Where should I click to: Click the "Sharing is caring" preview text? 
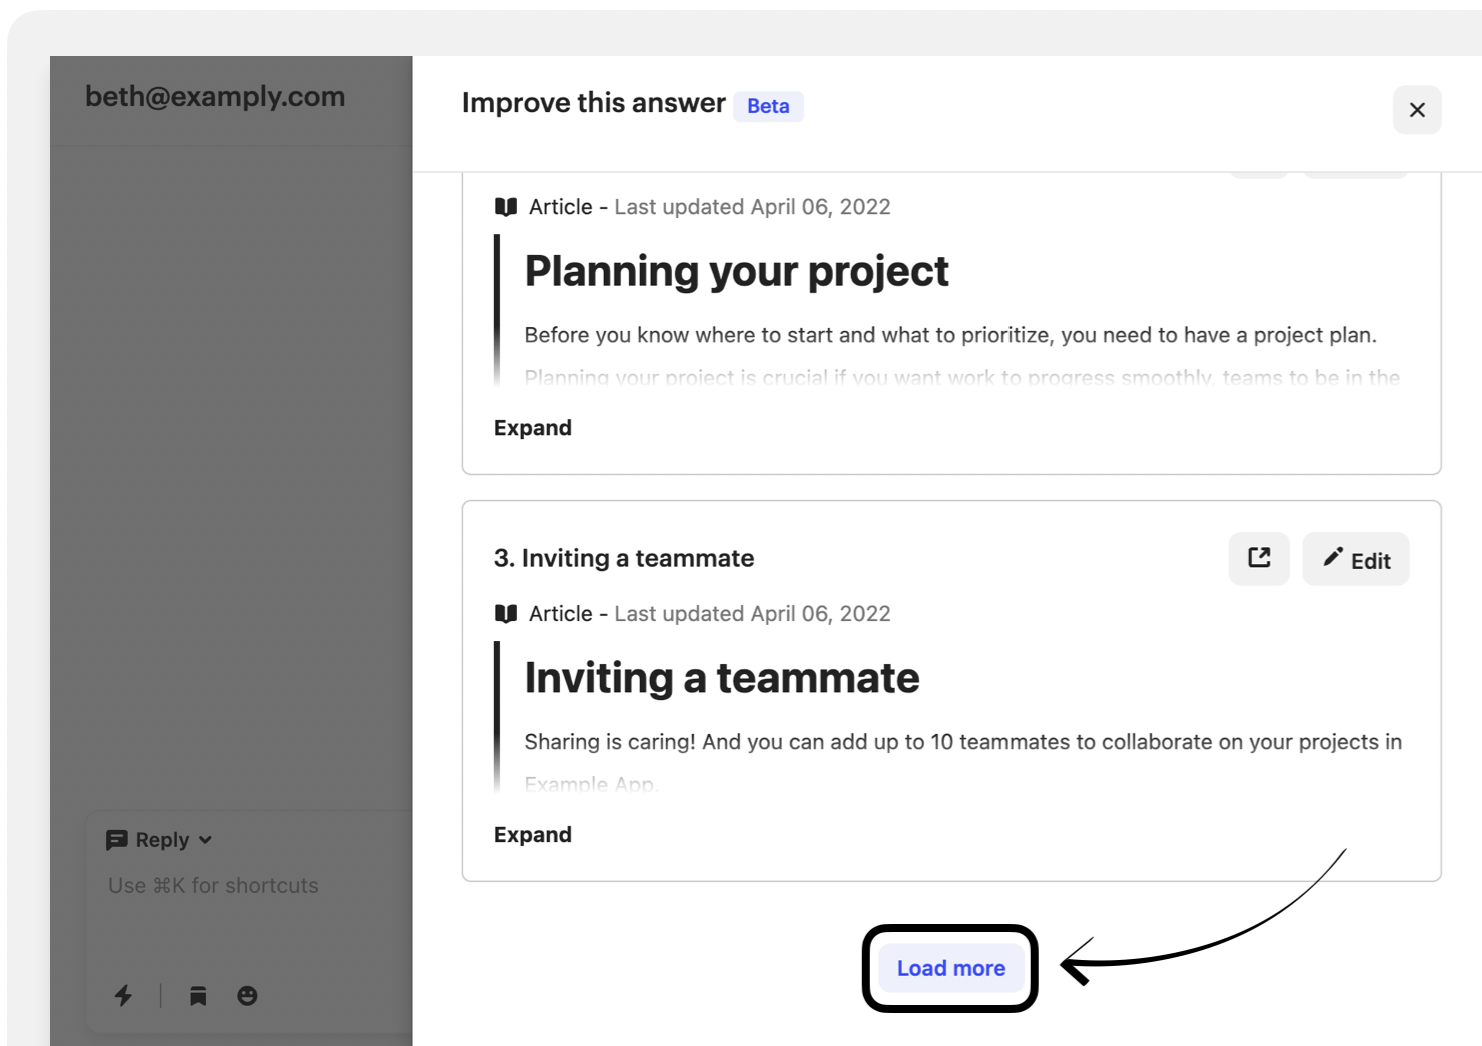(x=962, y=742)
